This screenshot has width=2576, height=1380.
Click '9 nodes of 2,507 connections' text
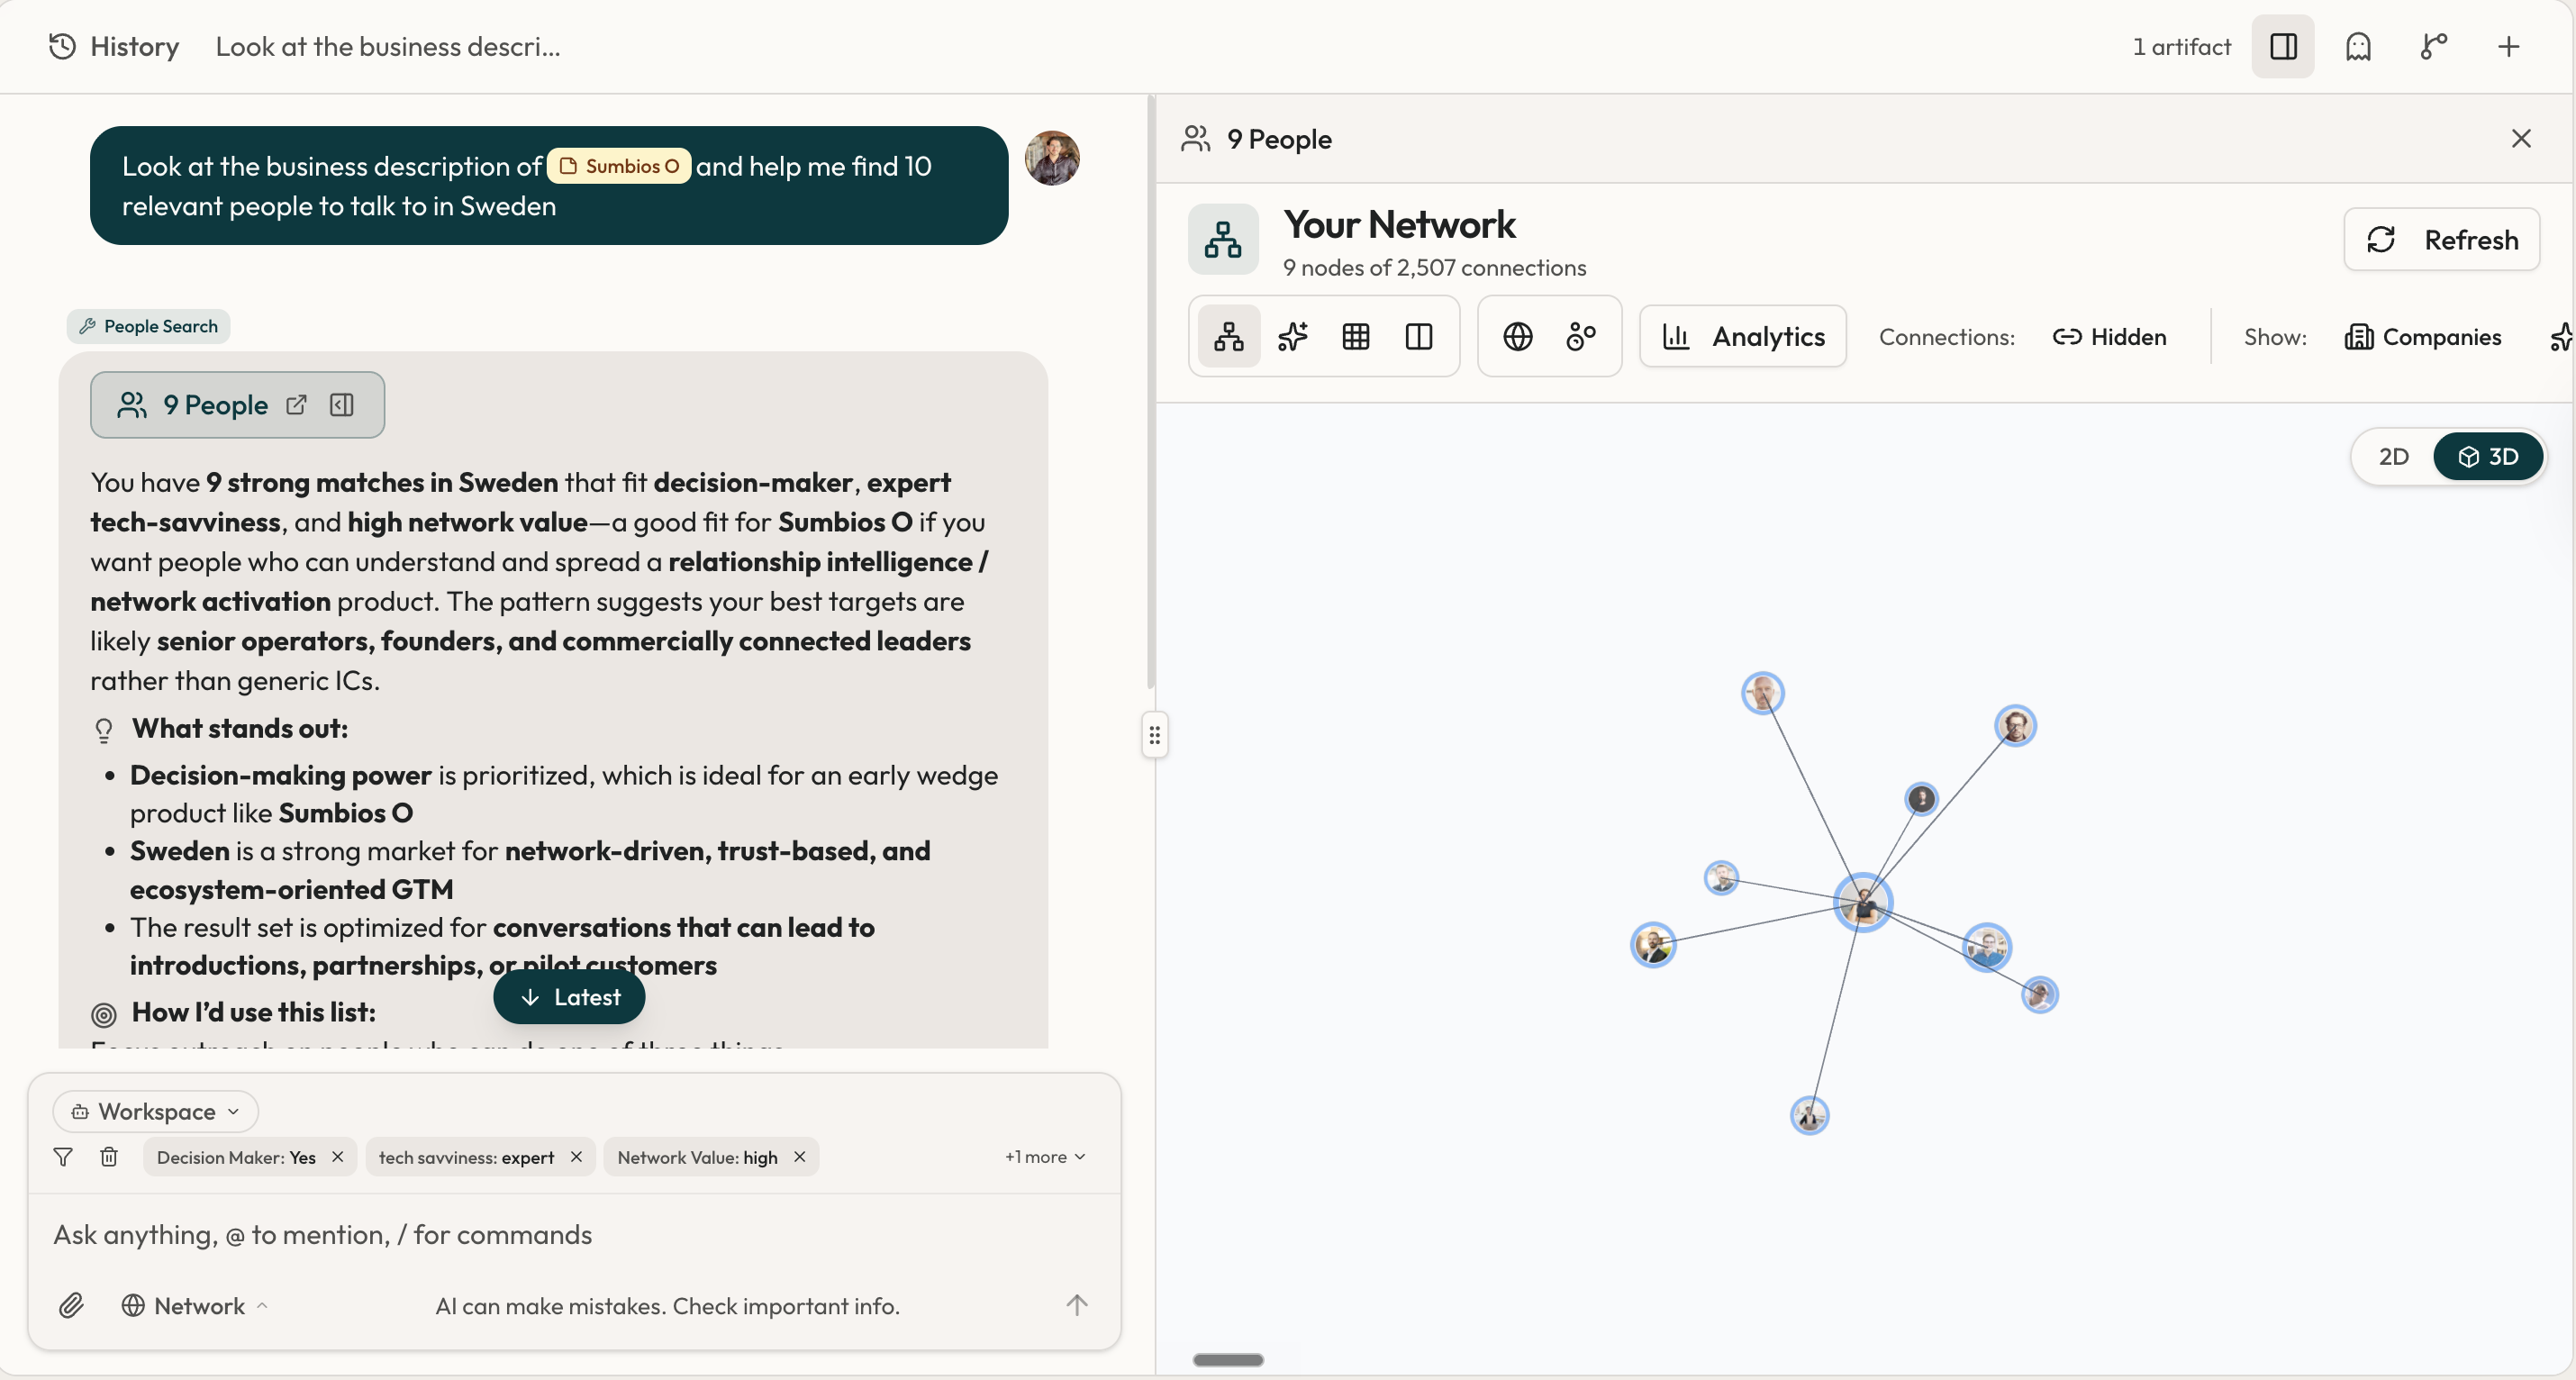point(1434,268)
